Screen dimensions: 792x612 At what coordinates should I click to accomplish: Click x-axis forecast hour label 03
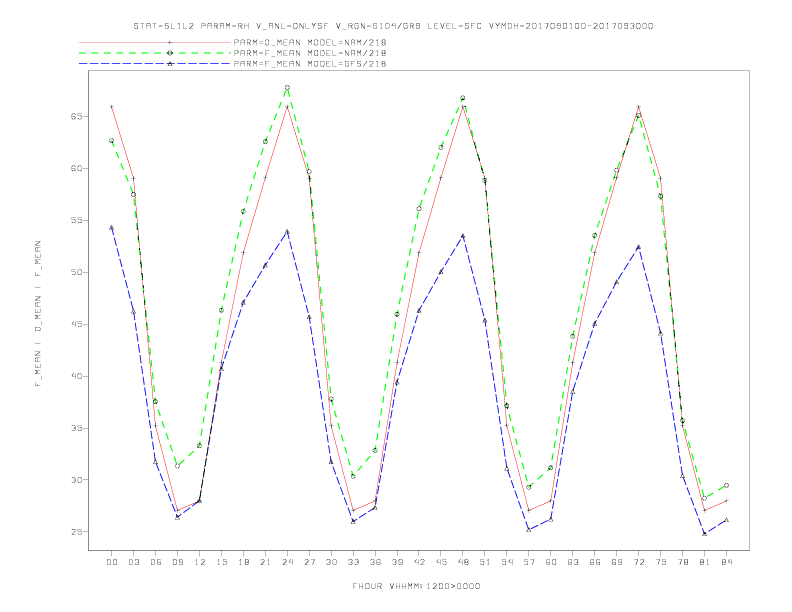pyautogui.click(x=133, y=562)
